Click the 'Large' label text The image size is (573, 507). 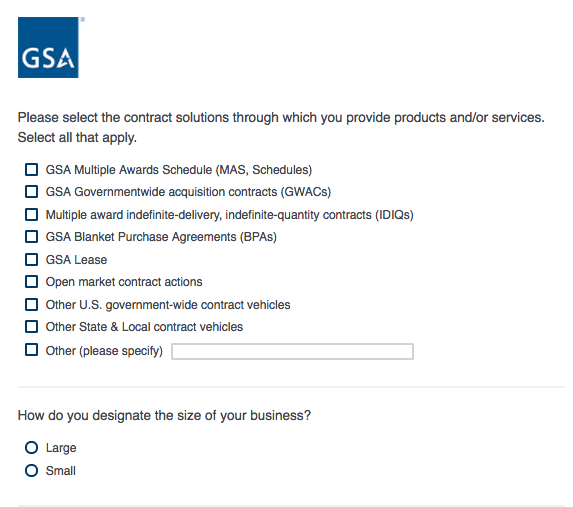(x=61, y=448)
